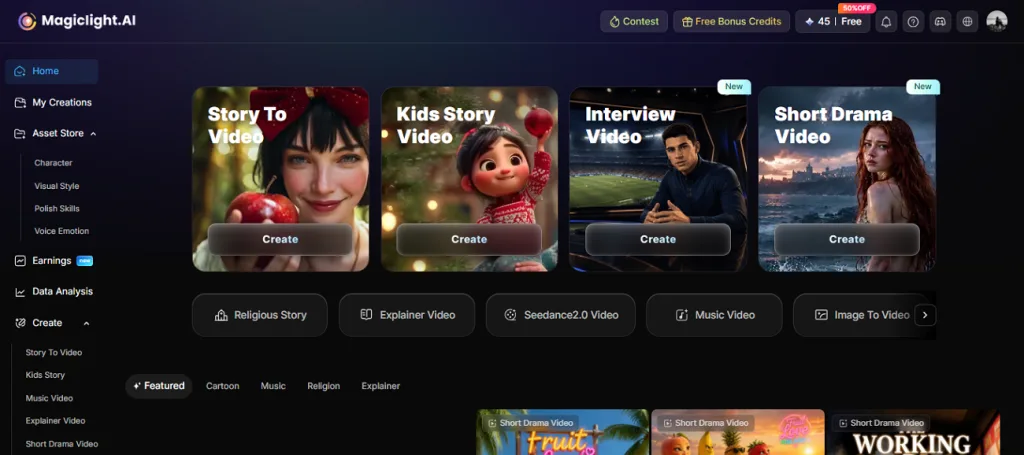Viewport: 1024px width, 455px height.
Task: Switch to the Cartoon tab
Action: pos(223,386)
